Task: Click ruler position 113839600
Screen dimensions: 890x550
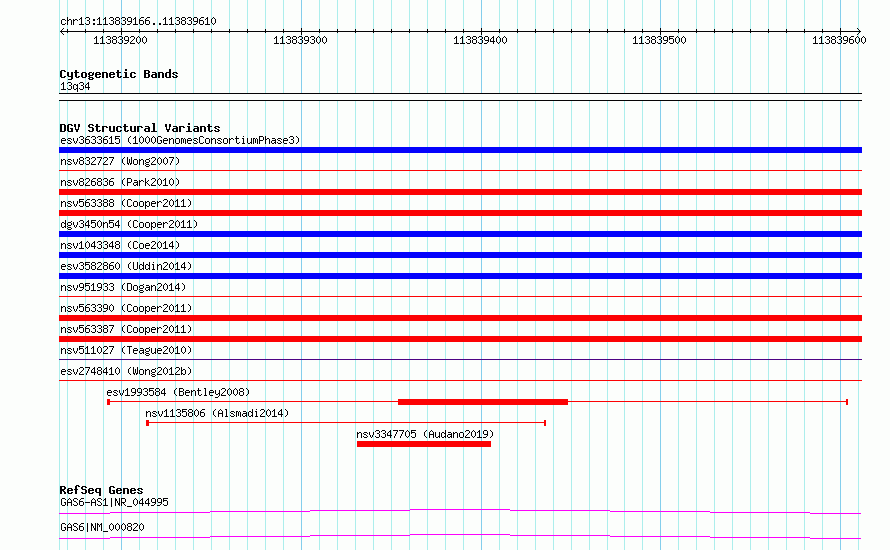Action: (839, 40)
